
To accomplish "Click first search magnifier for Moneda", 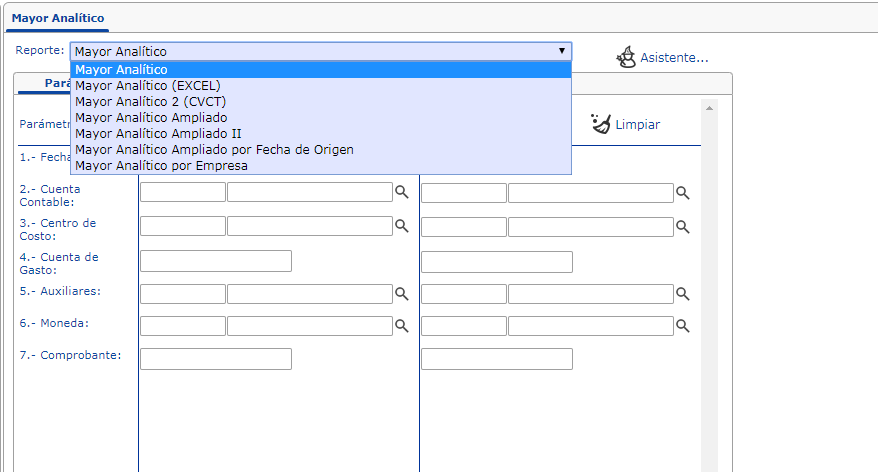I will pos(401,326).
